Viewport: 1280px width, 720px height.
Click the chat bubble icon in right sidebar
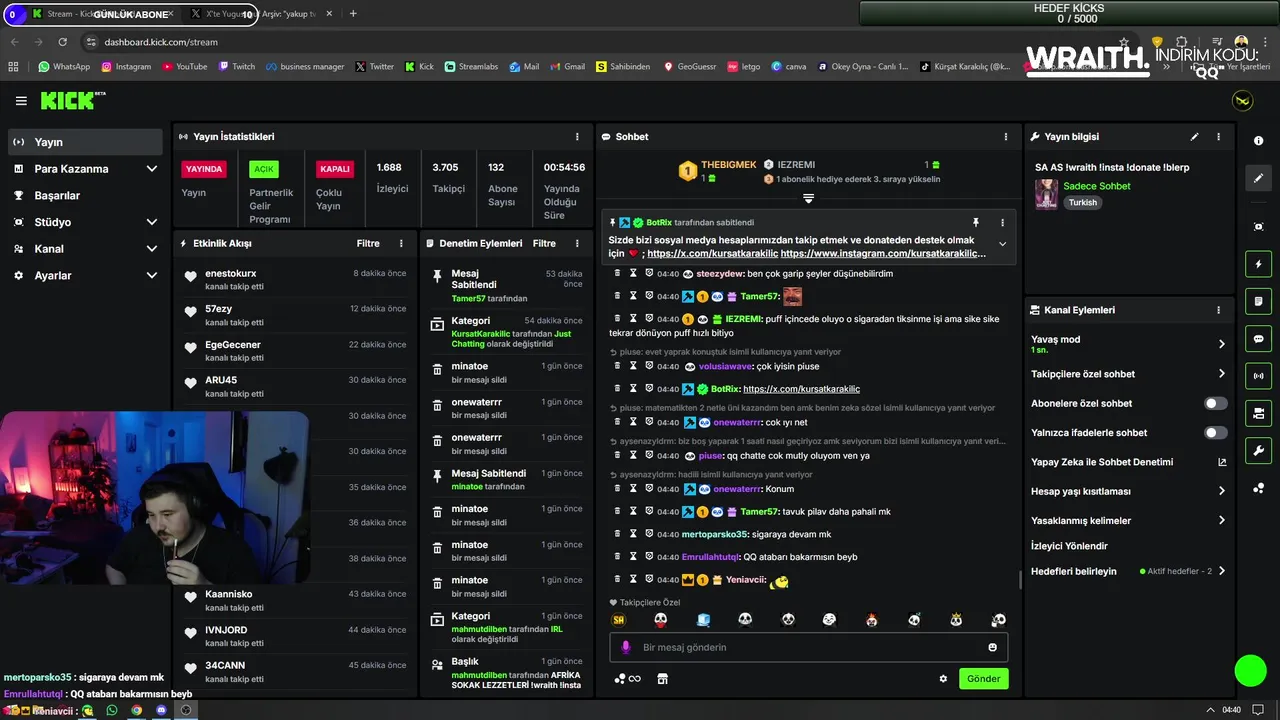click(1259, 338)
